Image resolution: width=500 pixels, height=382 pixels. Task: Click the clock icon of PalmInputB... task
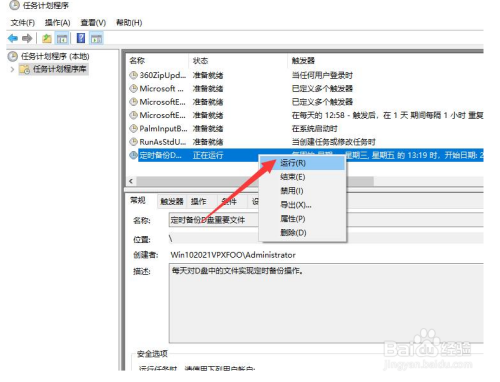tap(133, 128)
